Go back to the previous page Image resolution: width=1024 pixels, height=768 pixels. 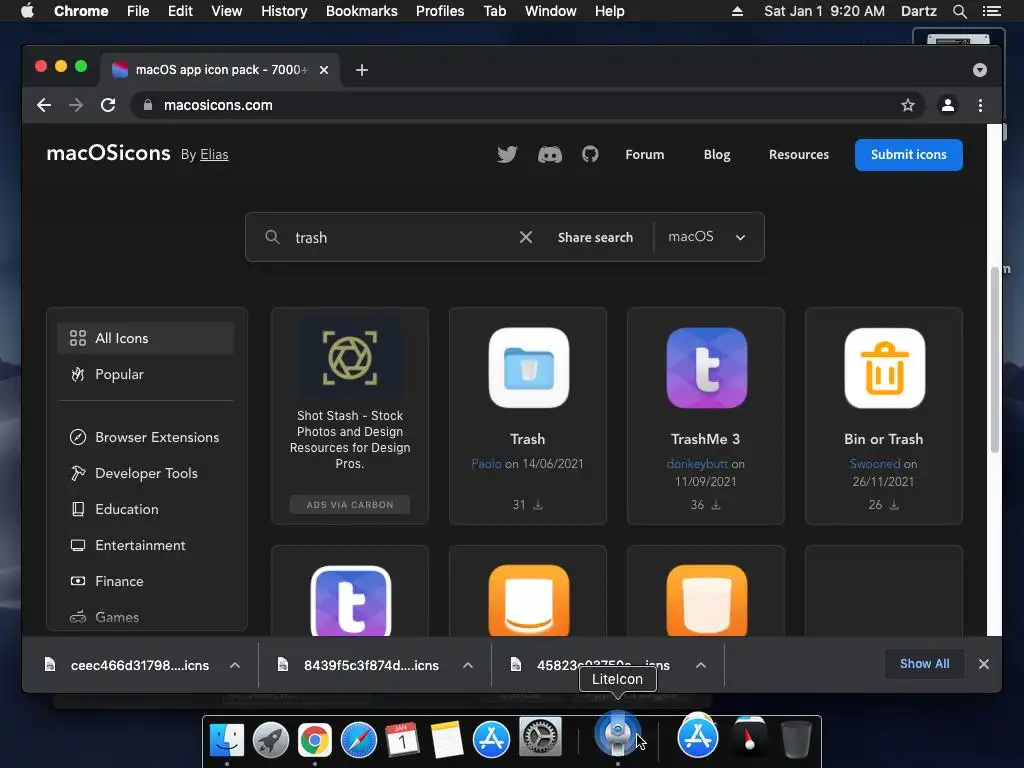pos(44,105)
